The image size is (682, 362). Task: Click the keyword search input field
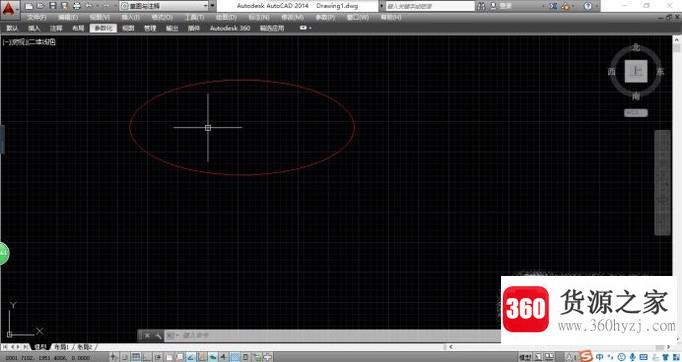[x=431, y=6]
